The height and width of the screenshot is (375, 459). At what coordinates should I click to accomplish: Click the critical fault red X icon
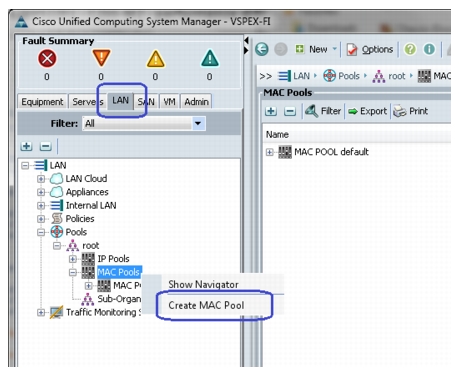[47, 59]
